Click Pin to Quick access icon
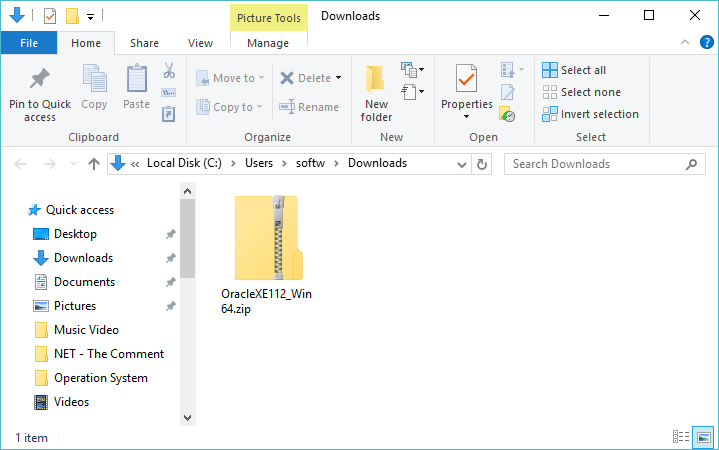 [40, 78]
